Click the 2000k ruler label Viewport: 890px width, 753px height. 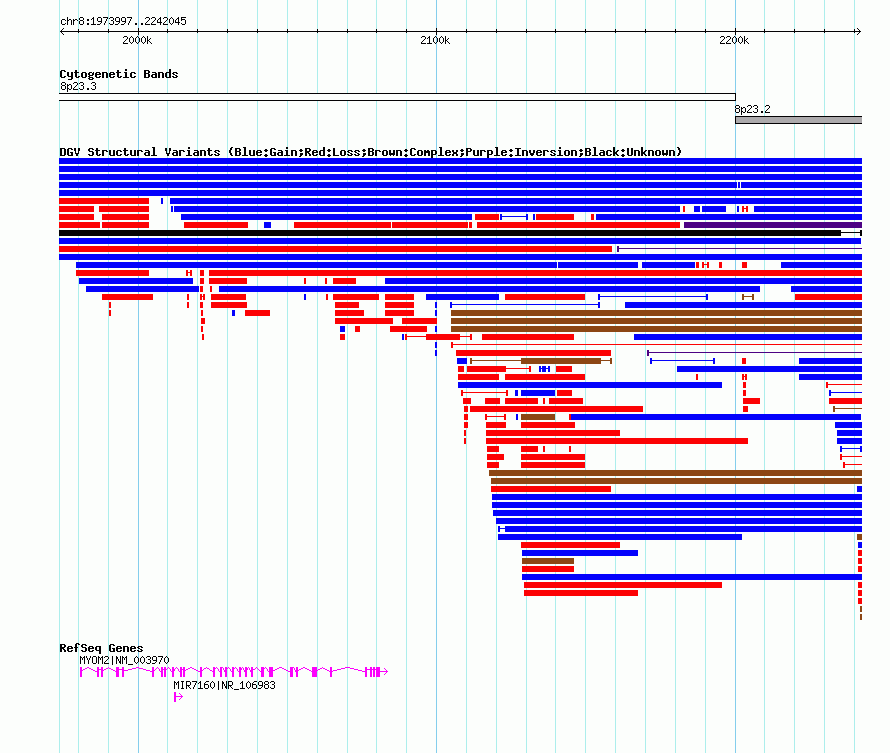point(137,40)
